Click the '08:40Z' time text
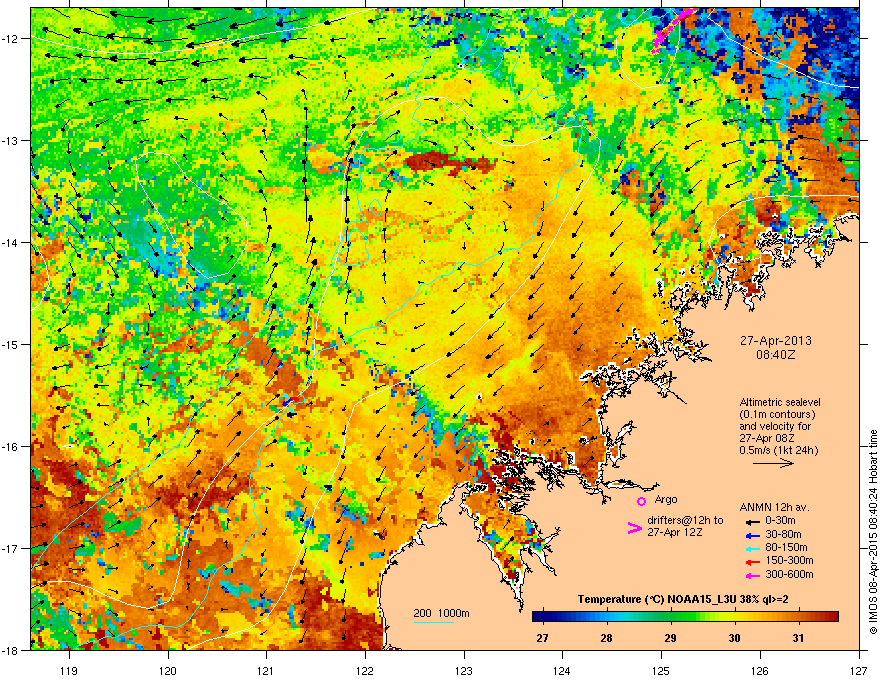This screenshot has width=880, height=680. click(x=775, y=355)
